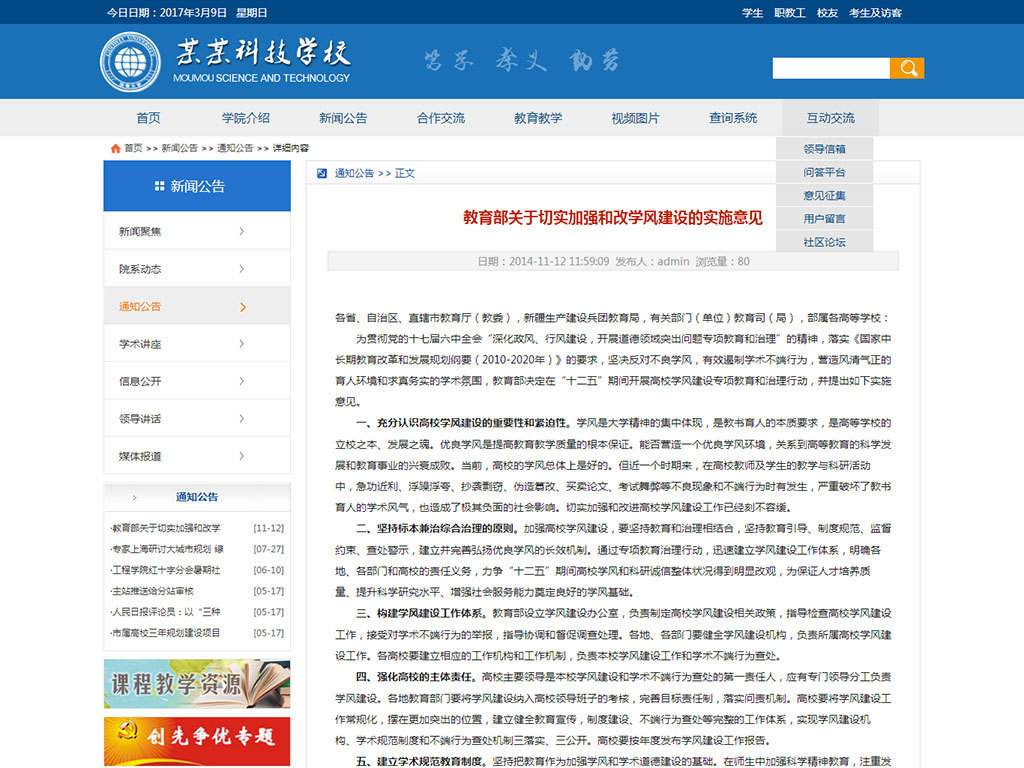Click 新闻公告 in the breadcrumb trail
This screenshot has height=768, width=1024.
[x=180, y=148]
